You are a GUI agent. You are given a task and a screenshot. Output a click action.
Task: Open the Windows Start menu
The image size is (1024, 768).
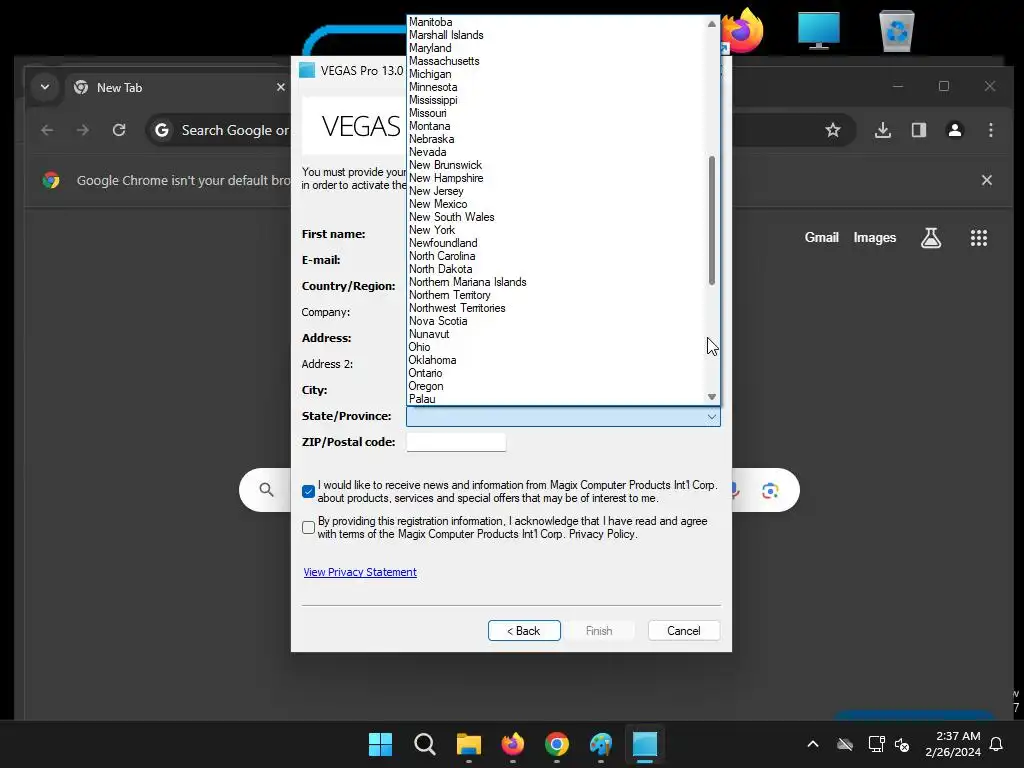[x=380, y=744]
